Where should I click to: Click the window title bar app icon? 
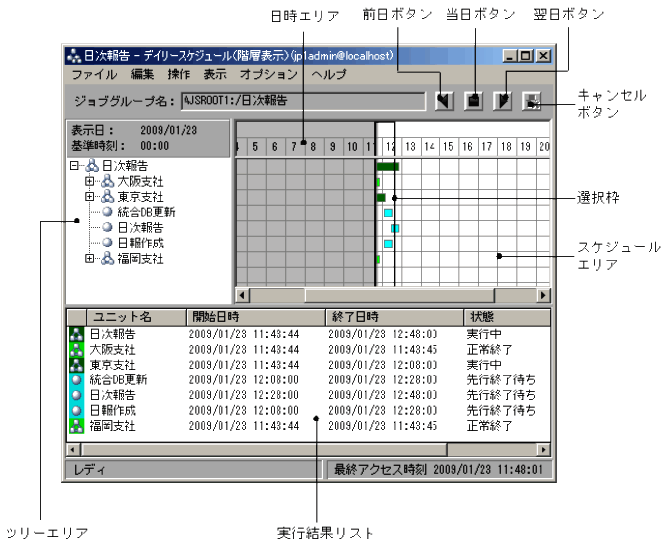point(74,56)
